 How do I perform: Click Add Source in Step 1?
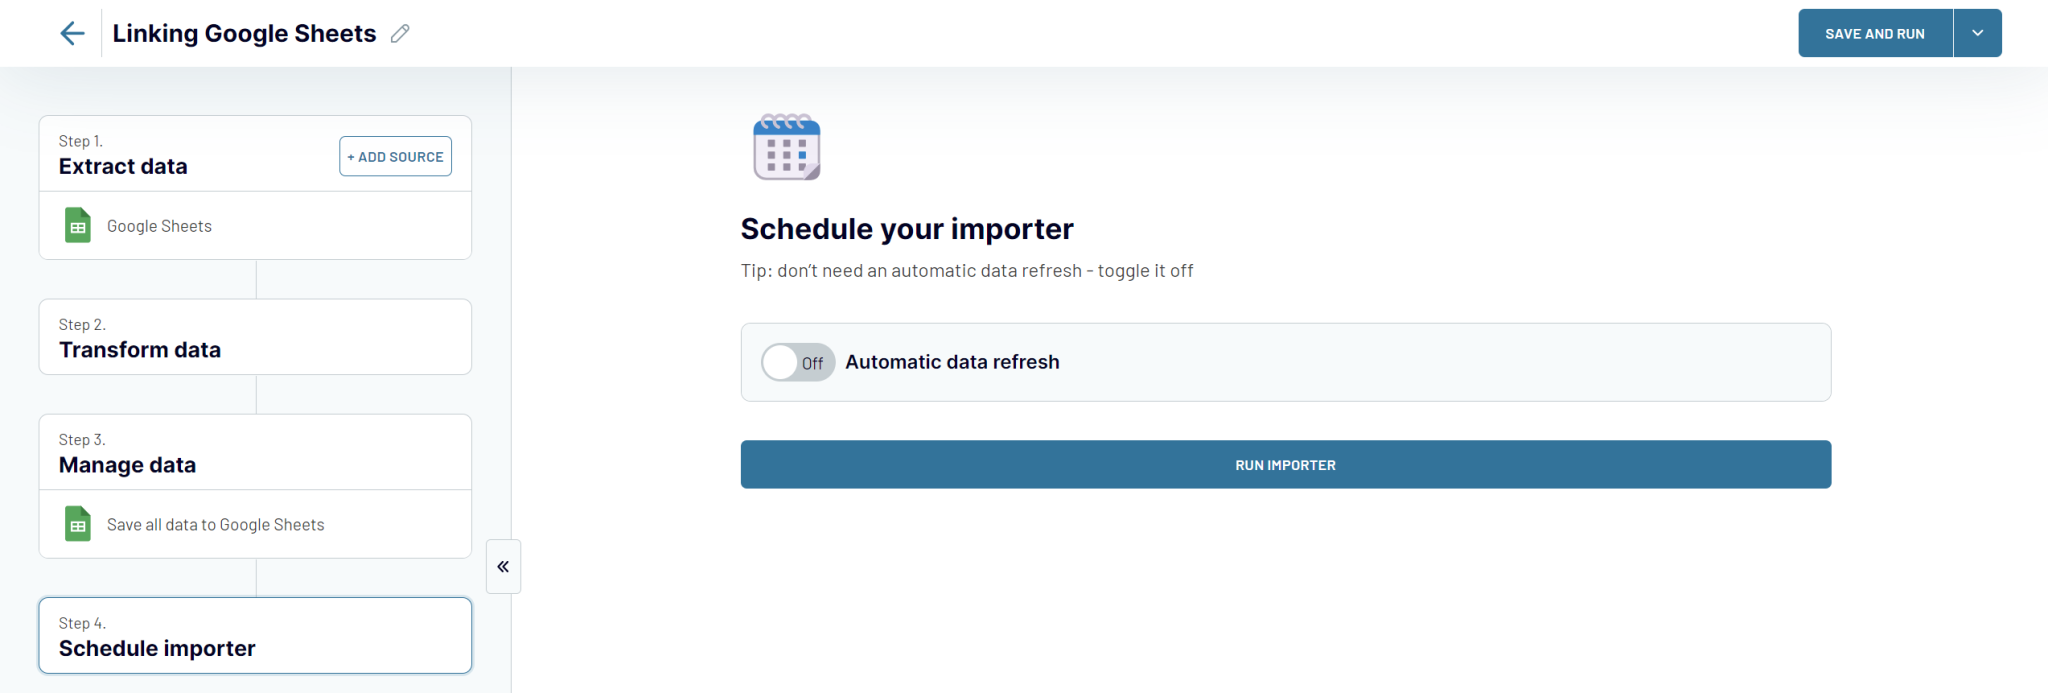(x=395, y=156)
